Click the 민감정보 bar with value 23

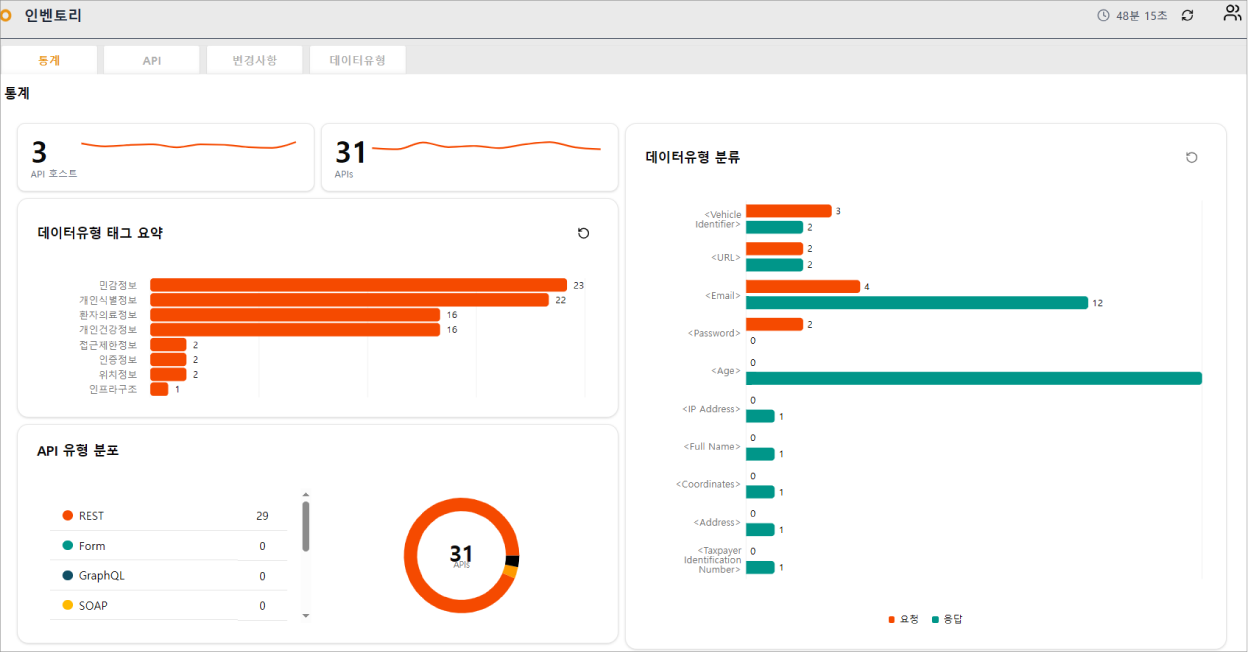(x=358, y=285)
